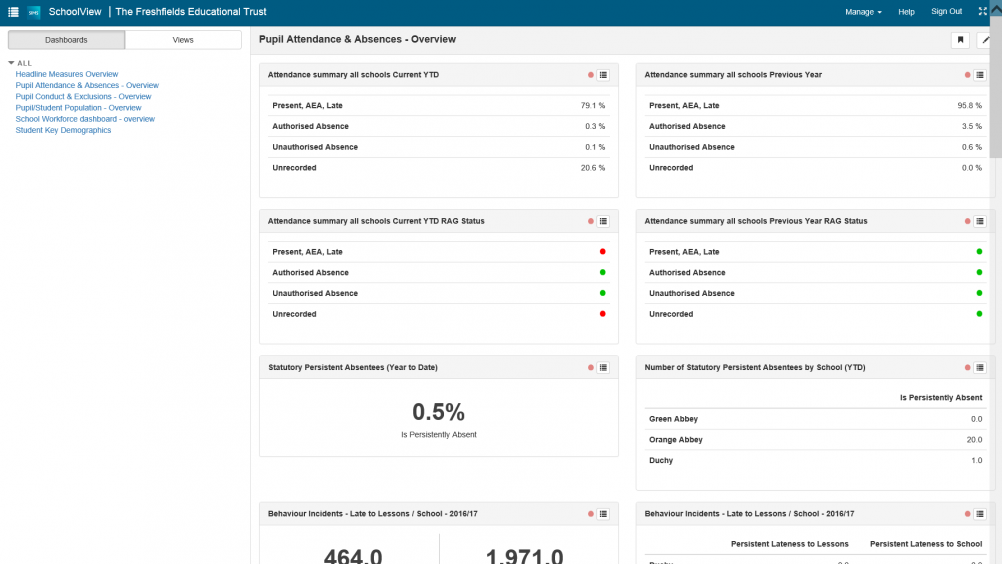Viewport: 1002px width, 564px height.
Task: Click red dot on Absentees by School header
Action: [x=967, y=367]
